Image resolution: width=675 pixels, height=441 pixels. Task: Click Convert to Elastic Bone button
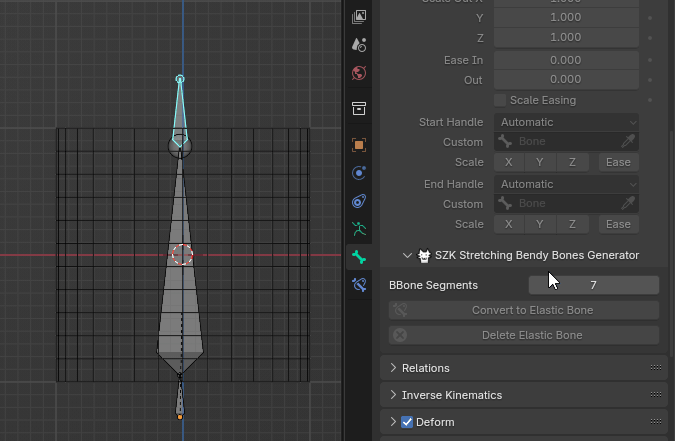(524, 311)
